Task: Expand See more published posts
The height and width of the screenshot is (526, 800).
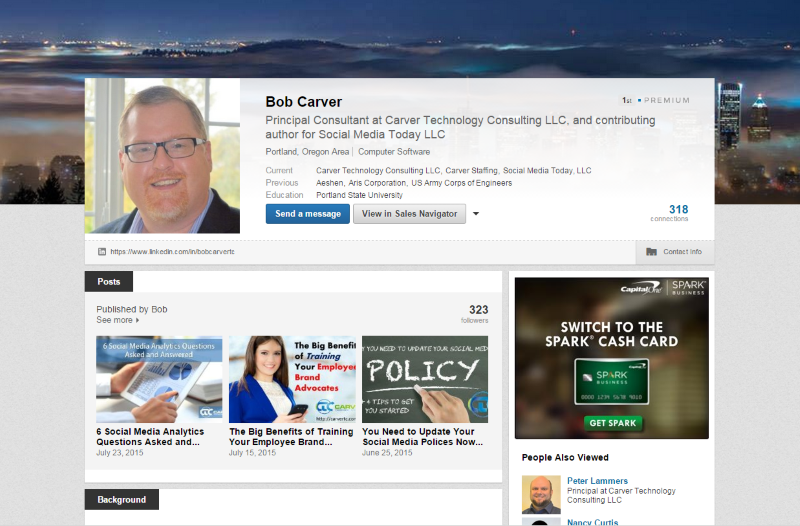Action: point(117,320)
